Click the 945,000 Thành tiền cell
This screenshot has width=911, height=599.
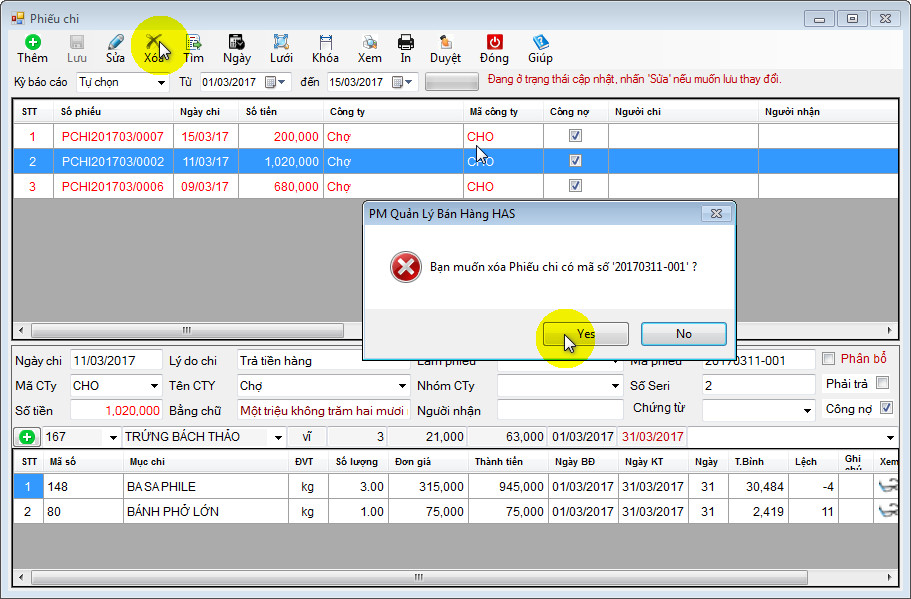(x=508, y=486)
